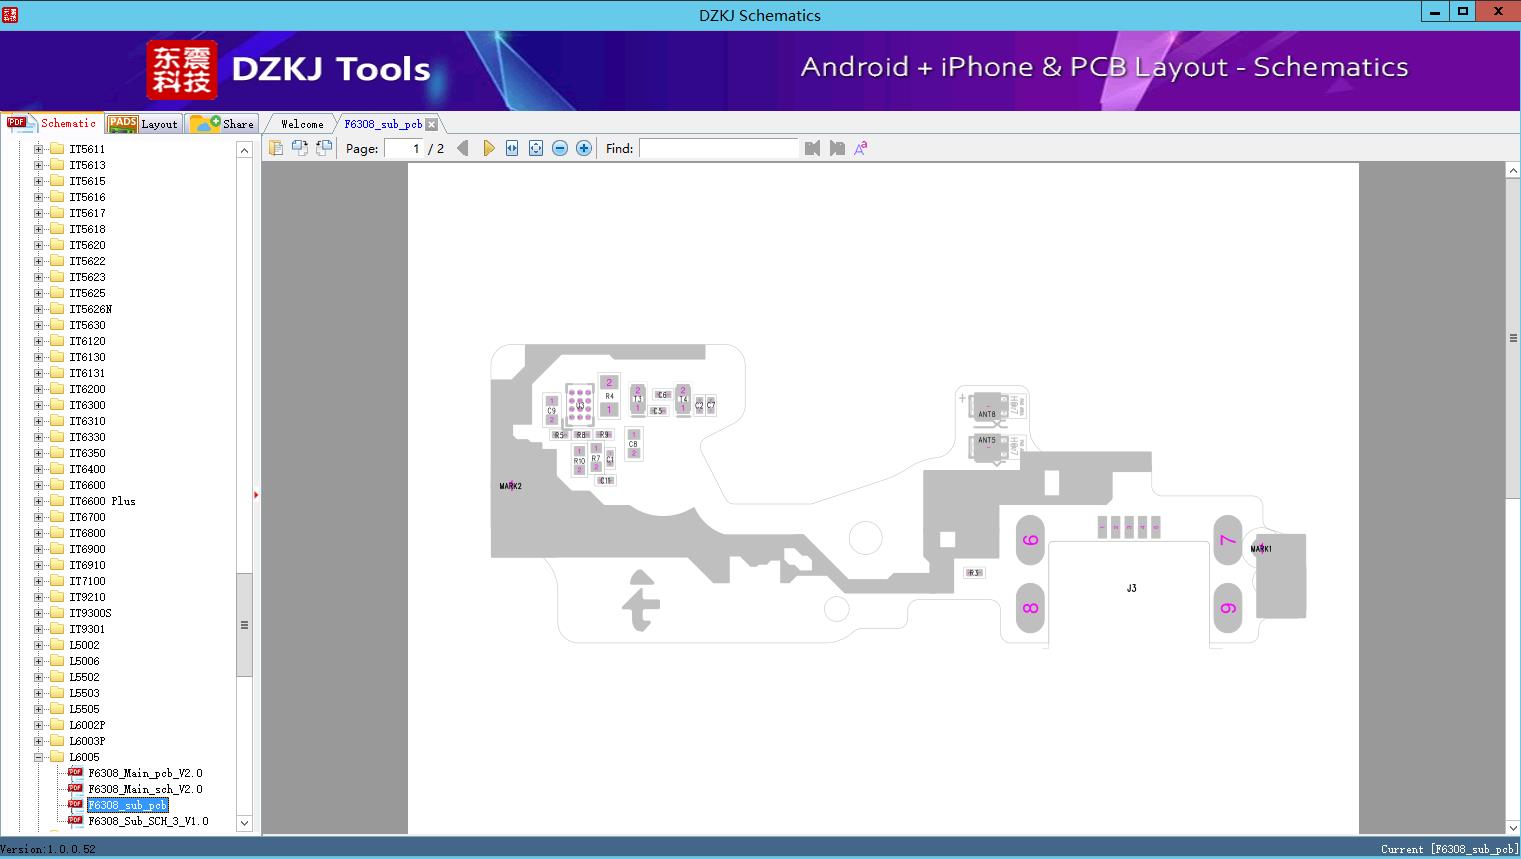Click the IT6400 folder icon
The height and width of the screenshot is (859, 1521).
[57, 469]
